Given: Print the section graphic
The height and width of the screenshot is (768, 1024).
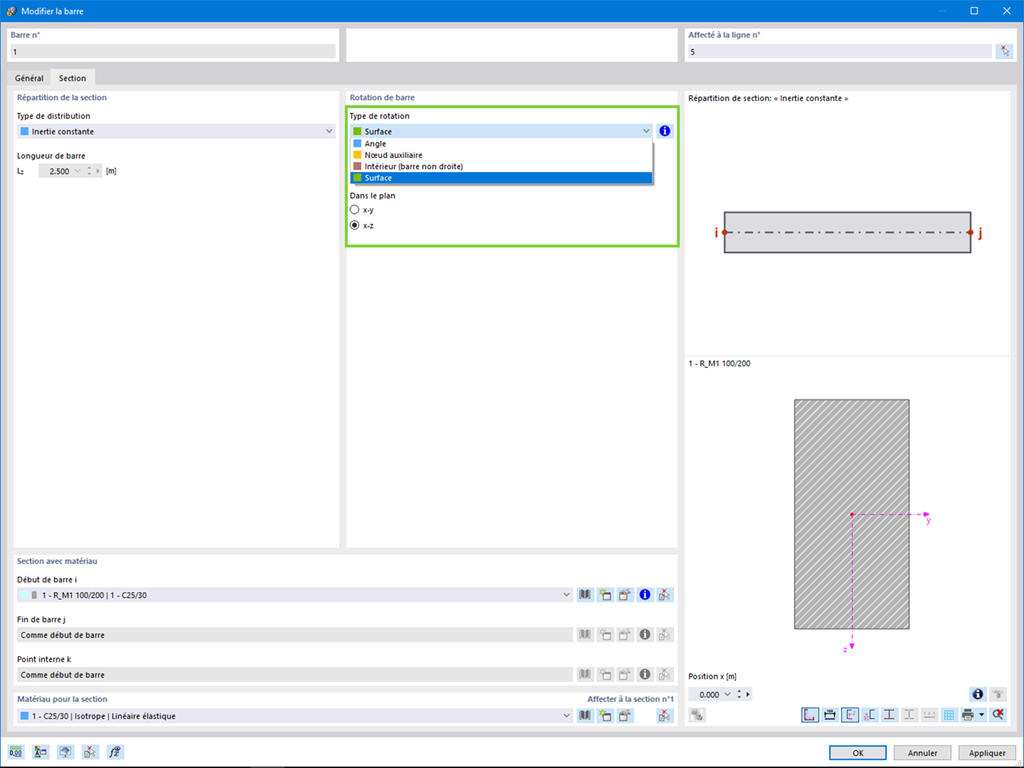Looking at the screenshot, I should 968,715.
